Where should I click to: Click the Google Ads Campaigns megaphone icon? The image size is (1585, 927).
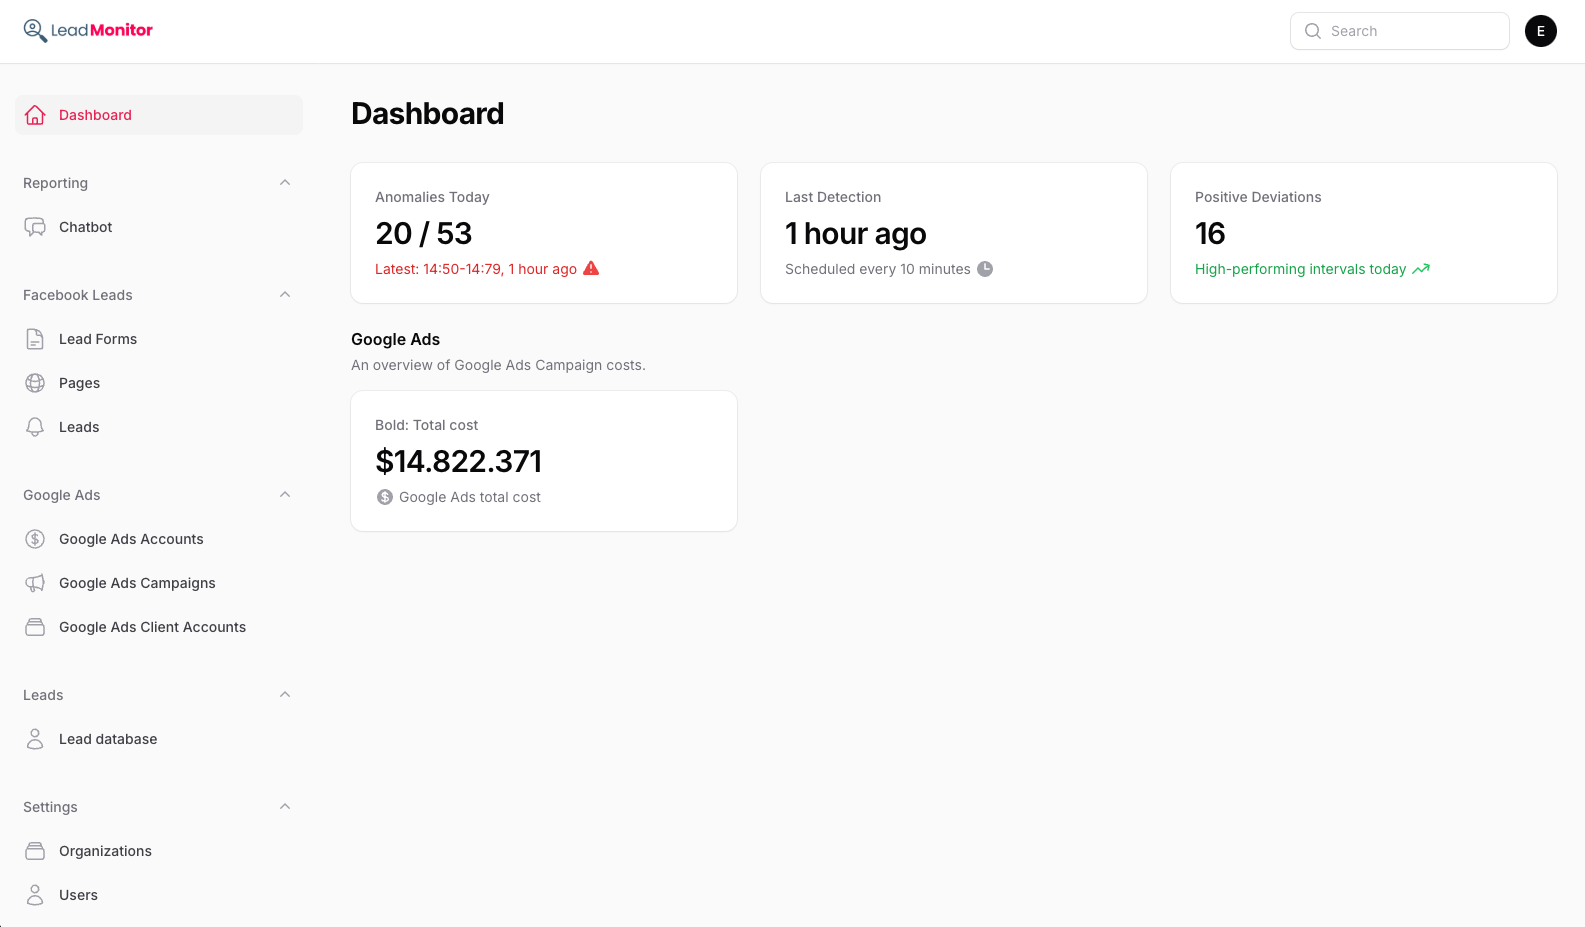pyautogui.click(x=35, y=583)
